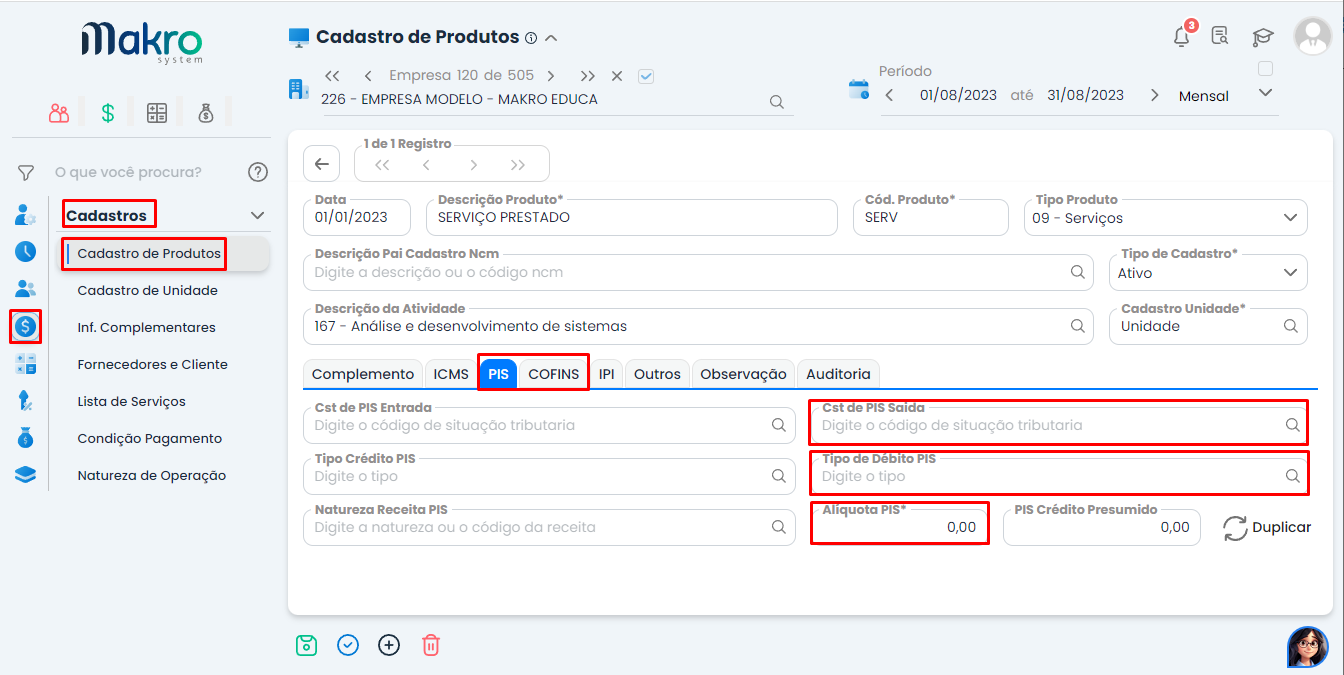The image size is (1344, 675).
Task: Click the red Duplicar refresh icon
Action: [1237, 527]
